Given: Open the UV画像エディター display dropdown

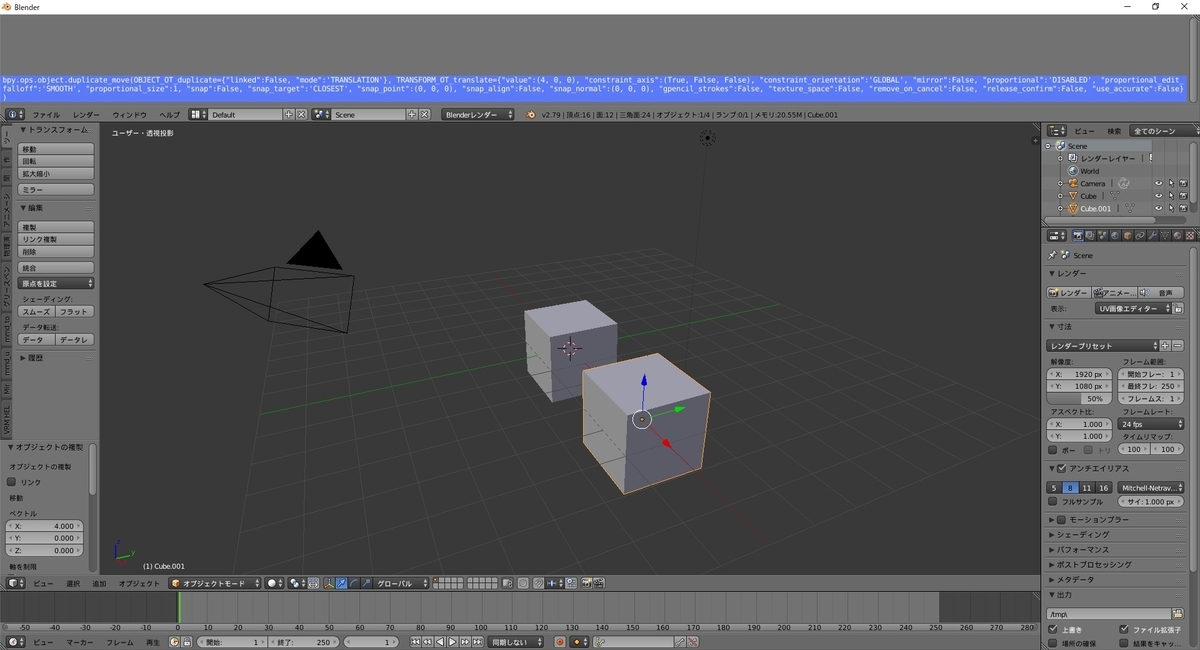Looking at the screenshot, I should [1133, 309].
